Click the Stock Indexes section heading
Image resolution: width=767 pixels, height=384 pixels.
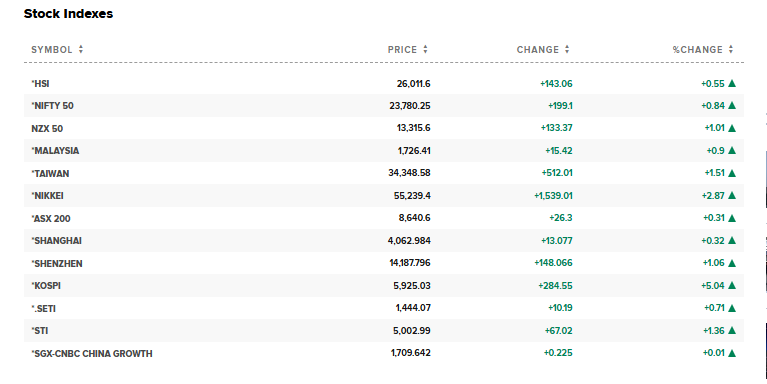pyautogui.click(x=68, y=14)
